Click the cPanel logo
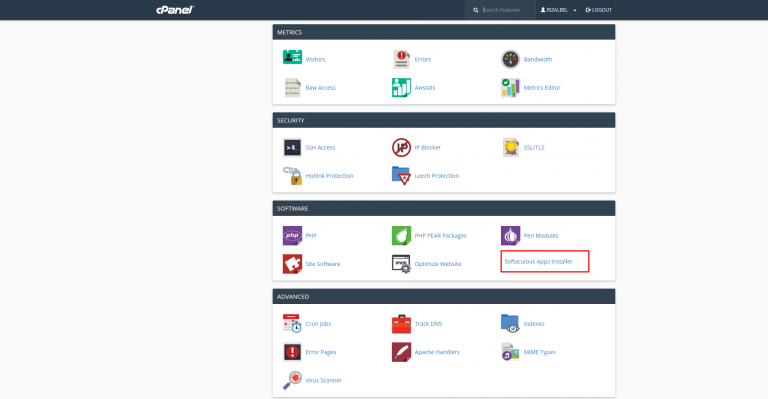 click(x=175, y=10)
